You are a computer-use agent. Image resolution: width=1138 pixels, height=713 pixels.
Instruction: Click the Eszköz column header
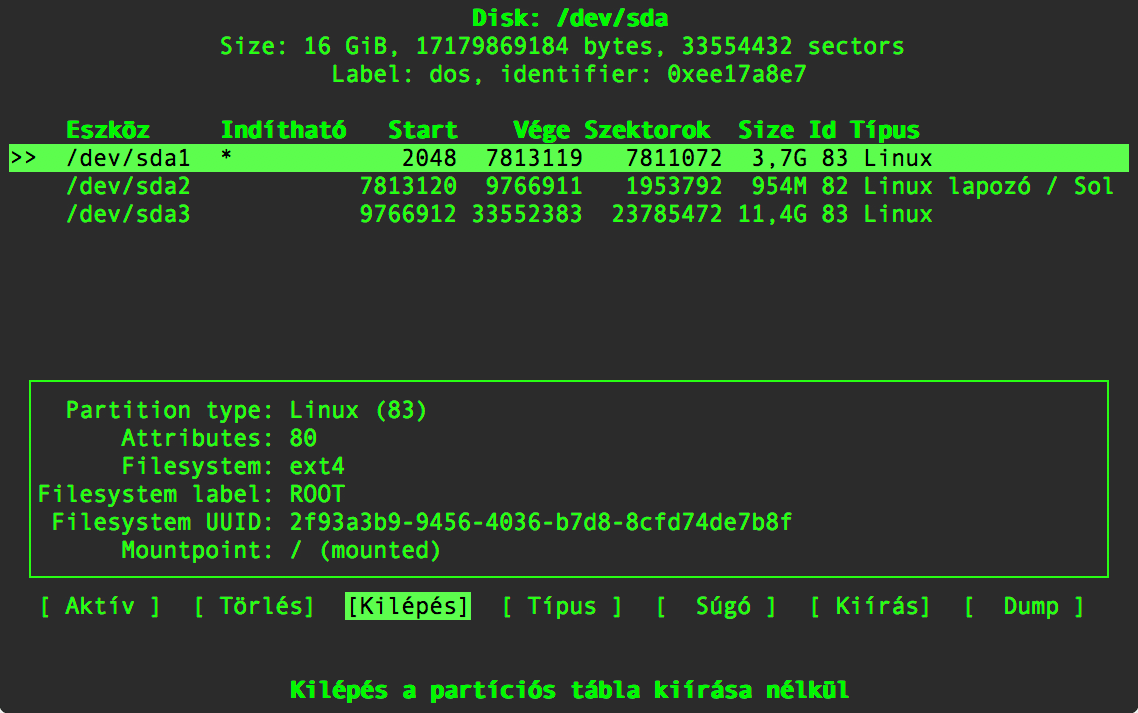pos(107,130)
